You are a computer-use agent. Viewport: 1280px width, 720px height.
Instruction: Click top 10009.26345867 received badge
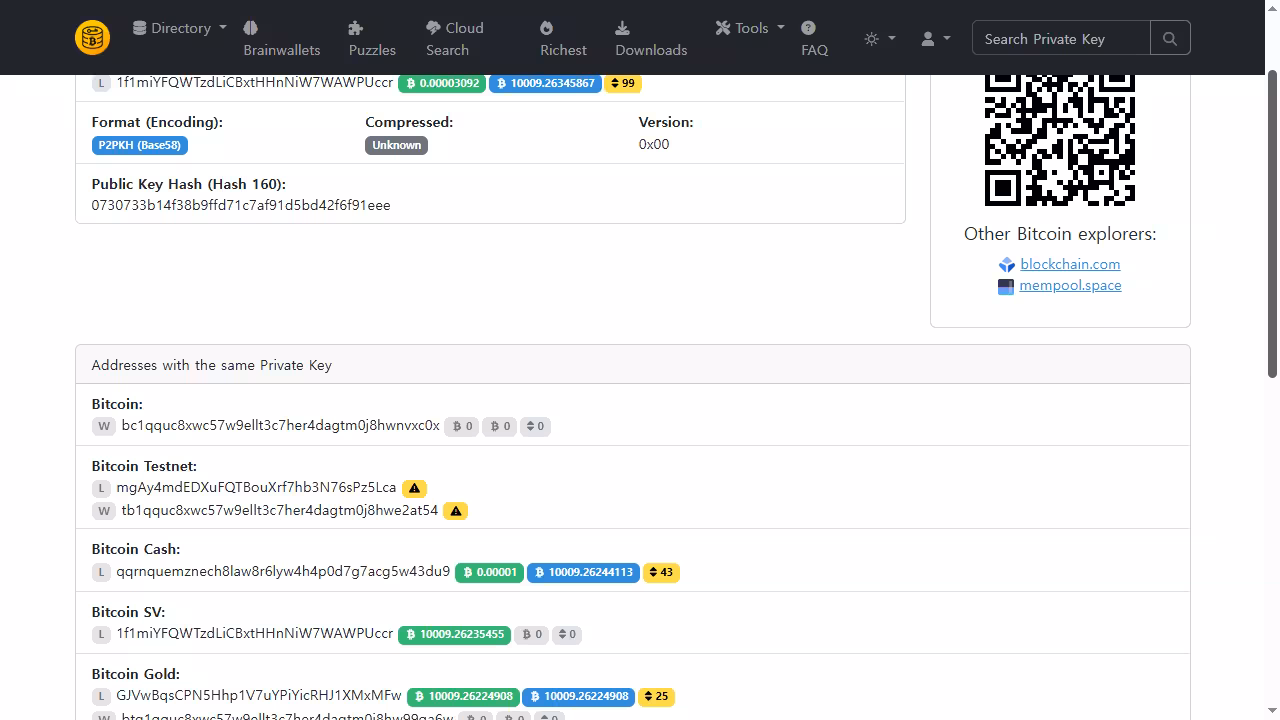(545, 83)
